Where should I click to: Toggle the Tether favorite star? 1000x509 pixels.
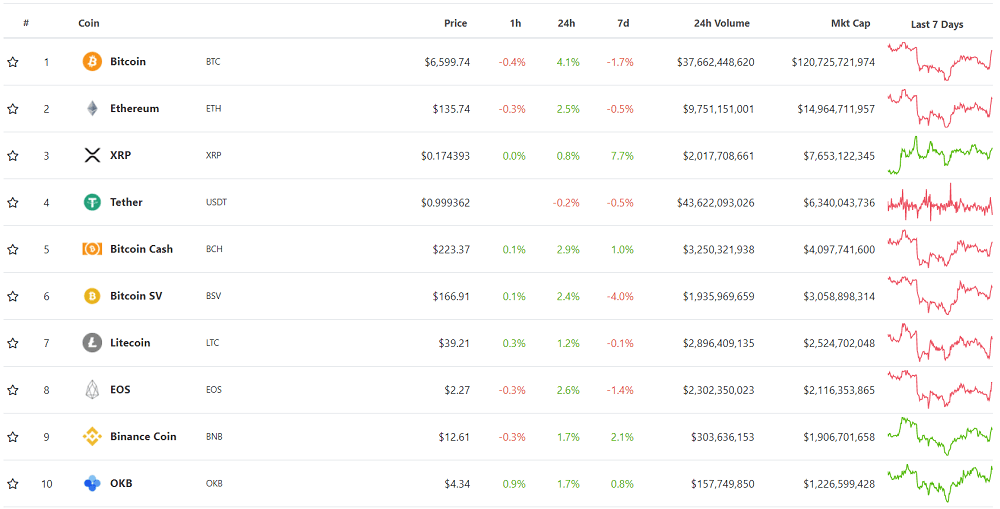[x=13, y=203]
